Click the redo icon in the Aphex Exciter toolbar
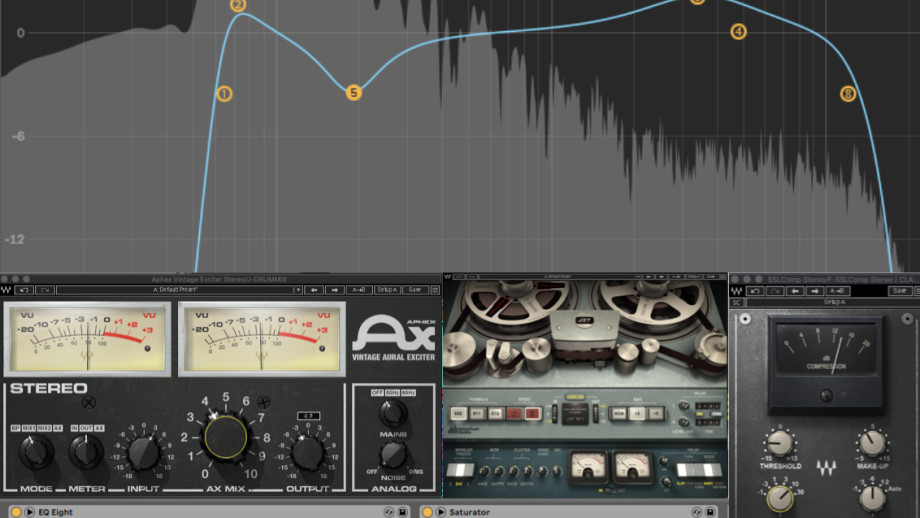This screenshot has width=920, height=518. click(45, 290)
